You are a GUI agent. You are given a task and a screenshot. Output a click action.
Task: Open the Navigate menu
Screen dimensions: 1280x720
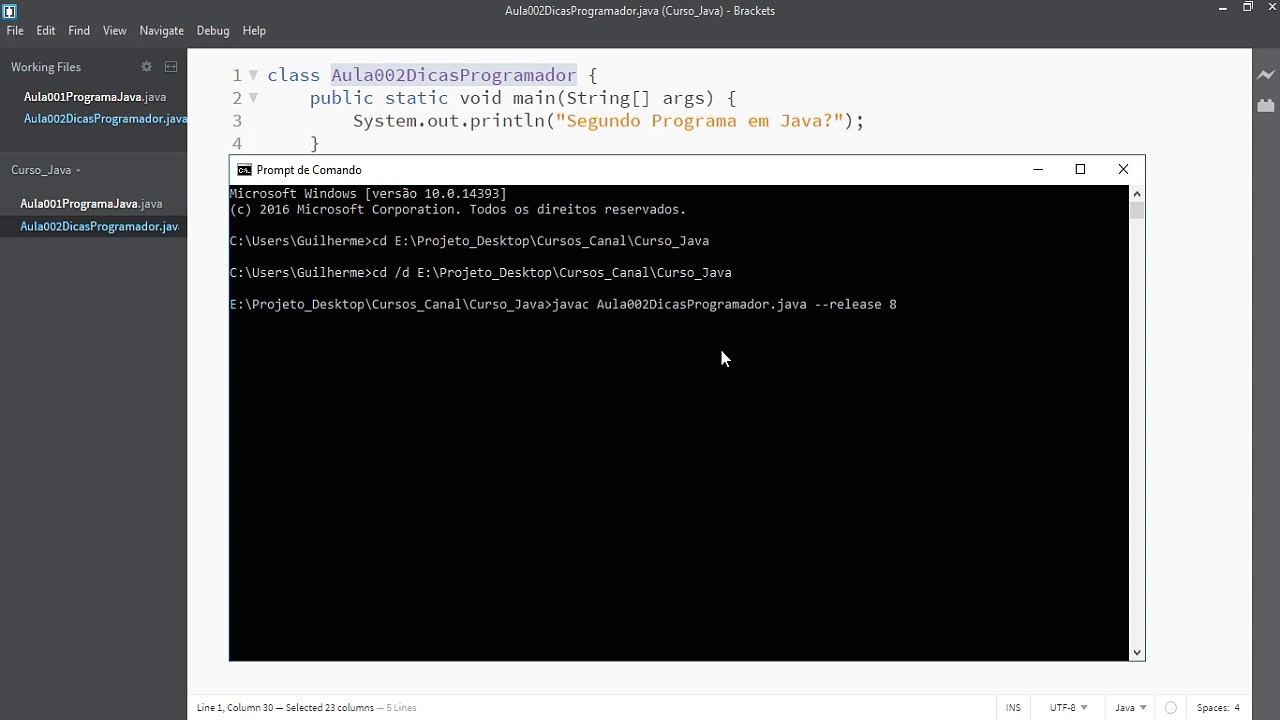click(x=161, y=31)
